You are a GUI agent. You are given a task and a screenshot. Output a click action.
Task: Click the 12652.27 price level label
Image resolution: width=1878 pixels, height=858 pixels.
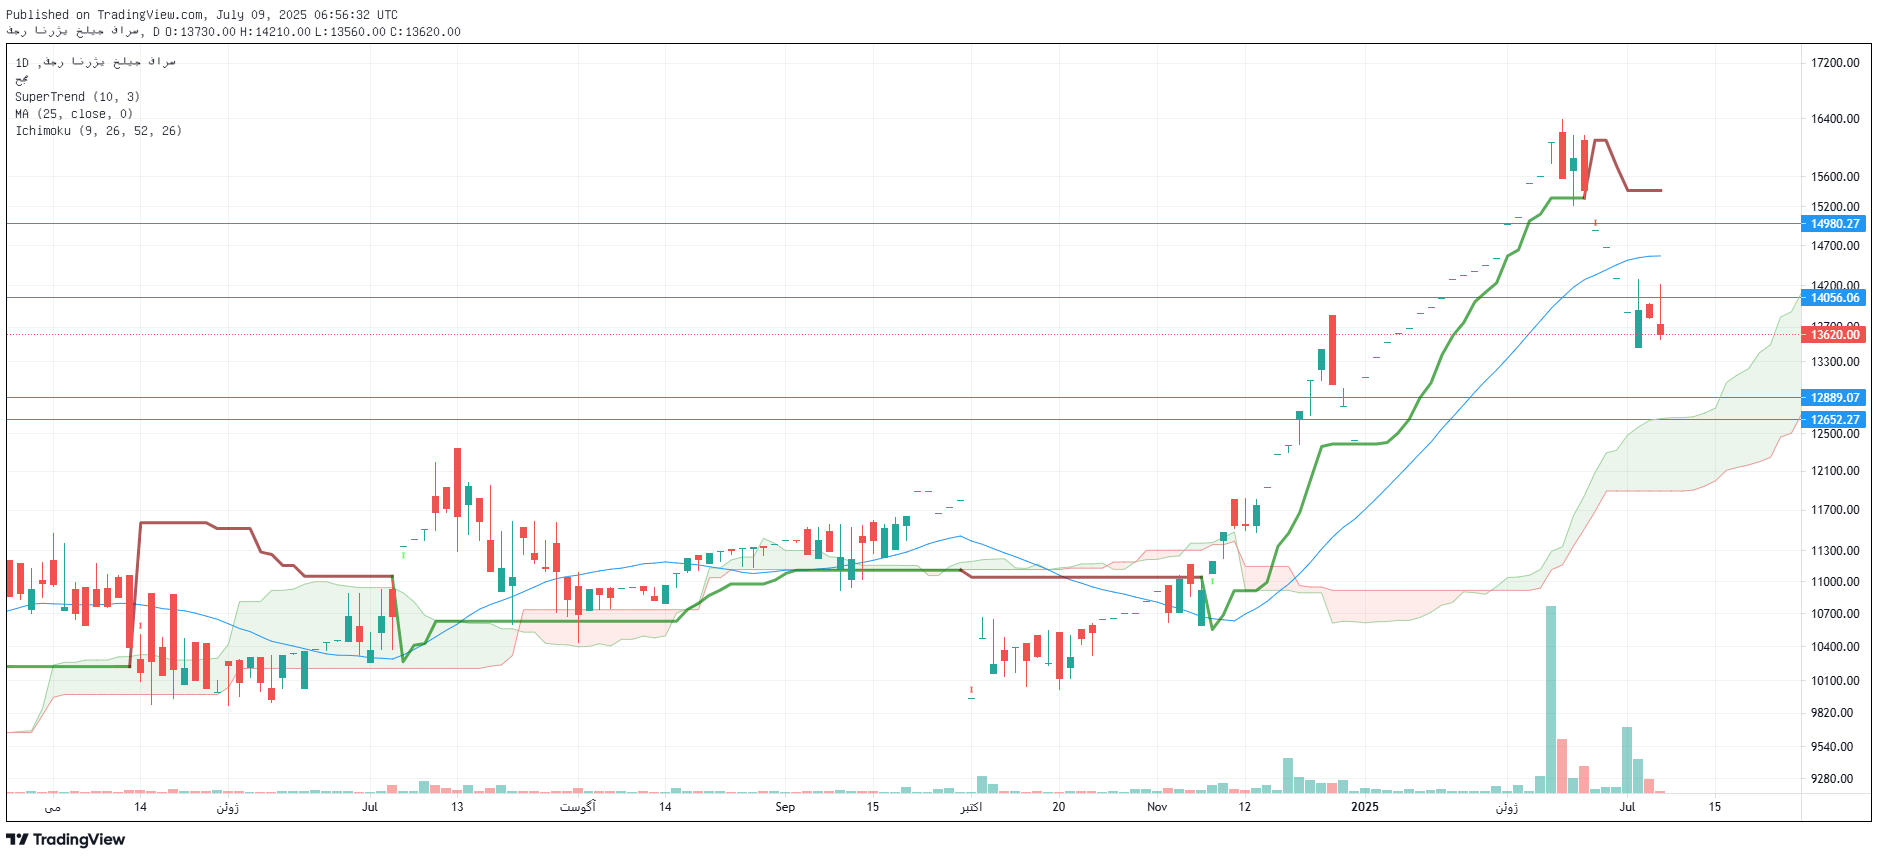(1834, 420)
